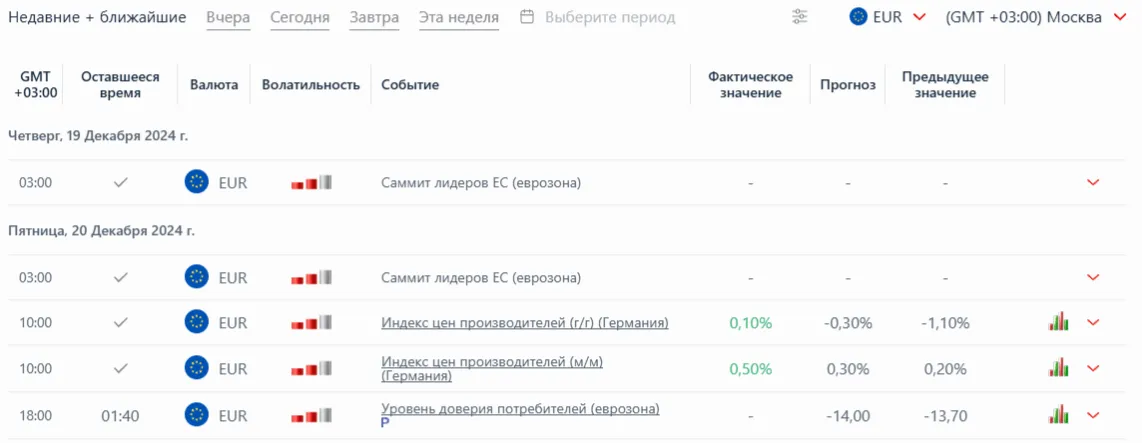Click the Выберите период date field
1142x443 pixels.
(609, 18)
